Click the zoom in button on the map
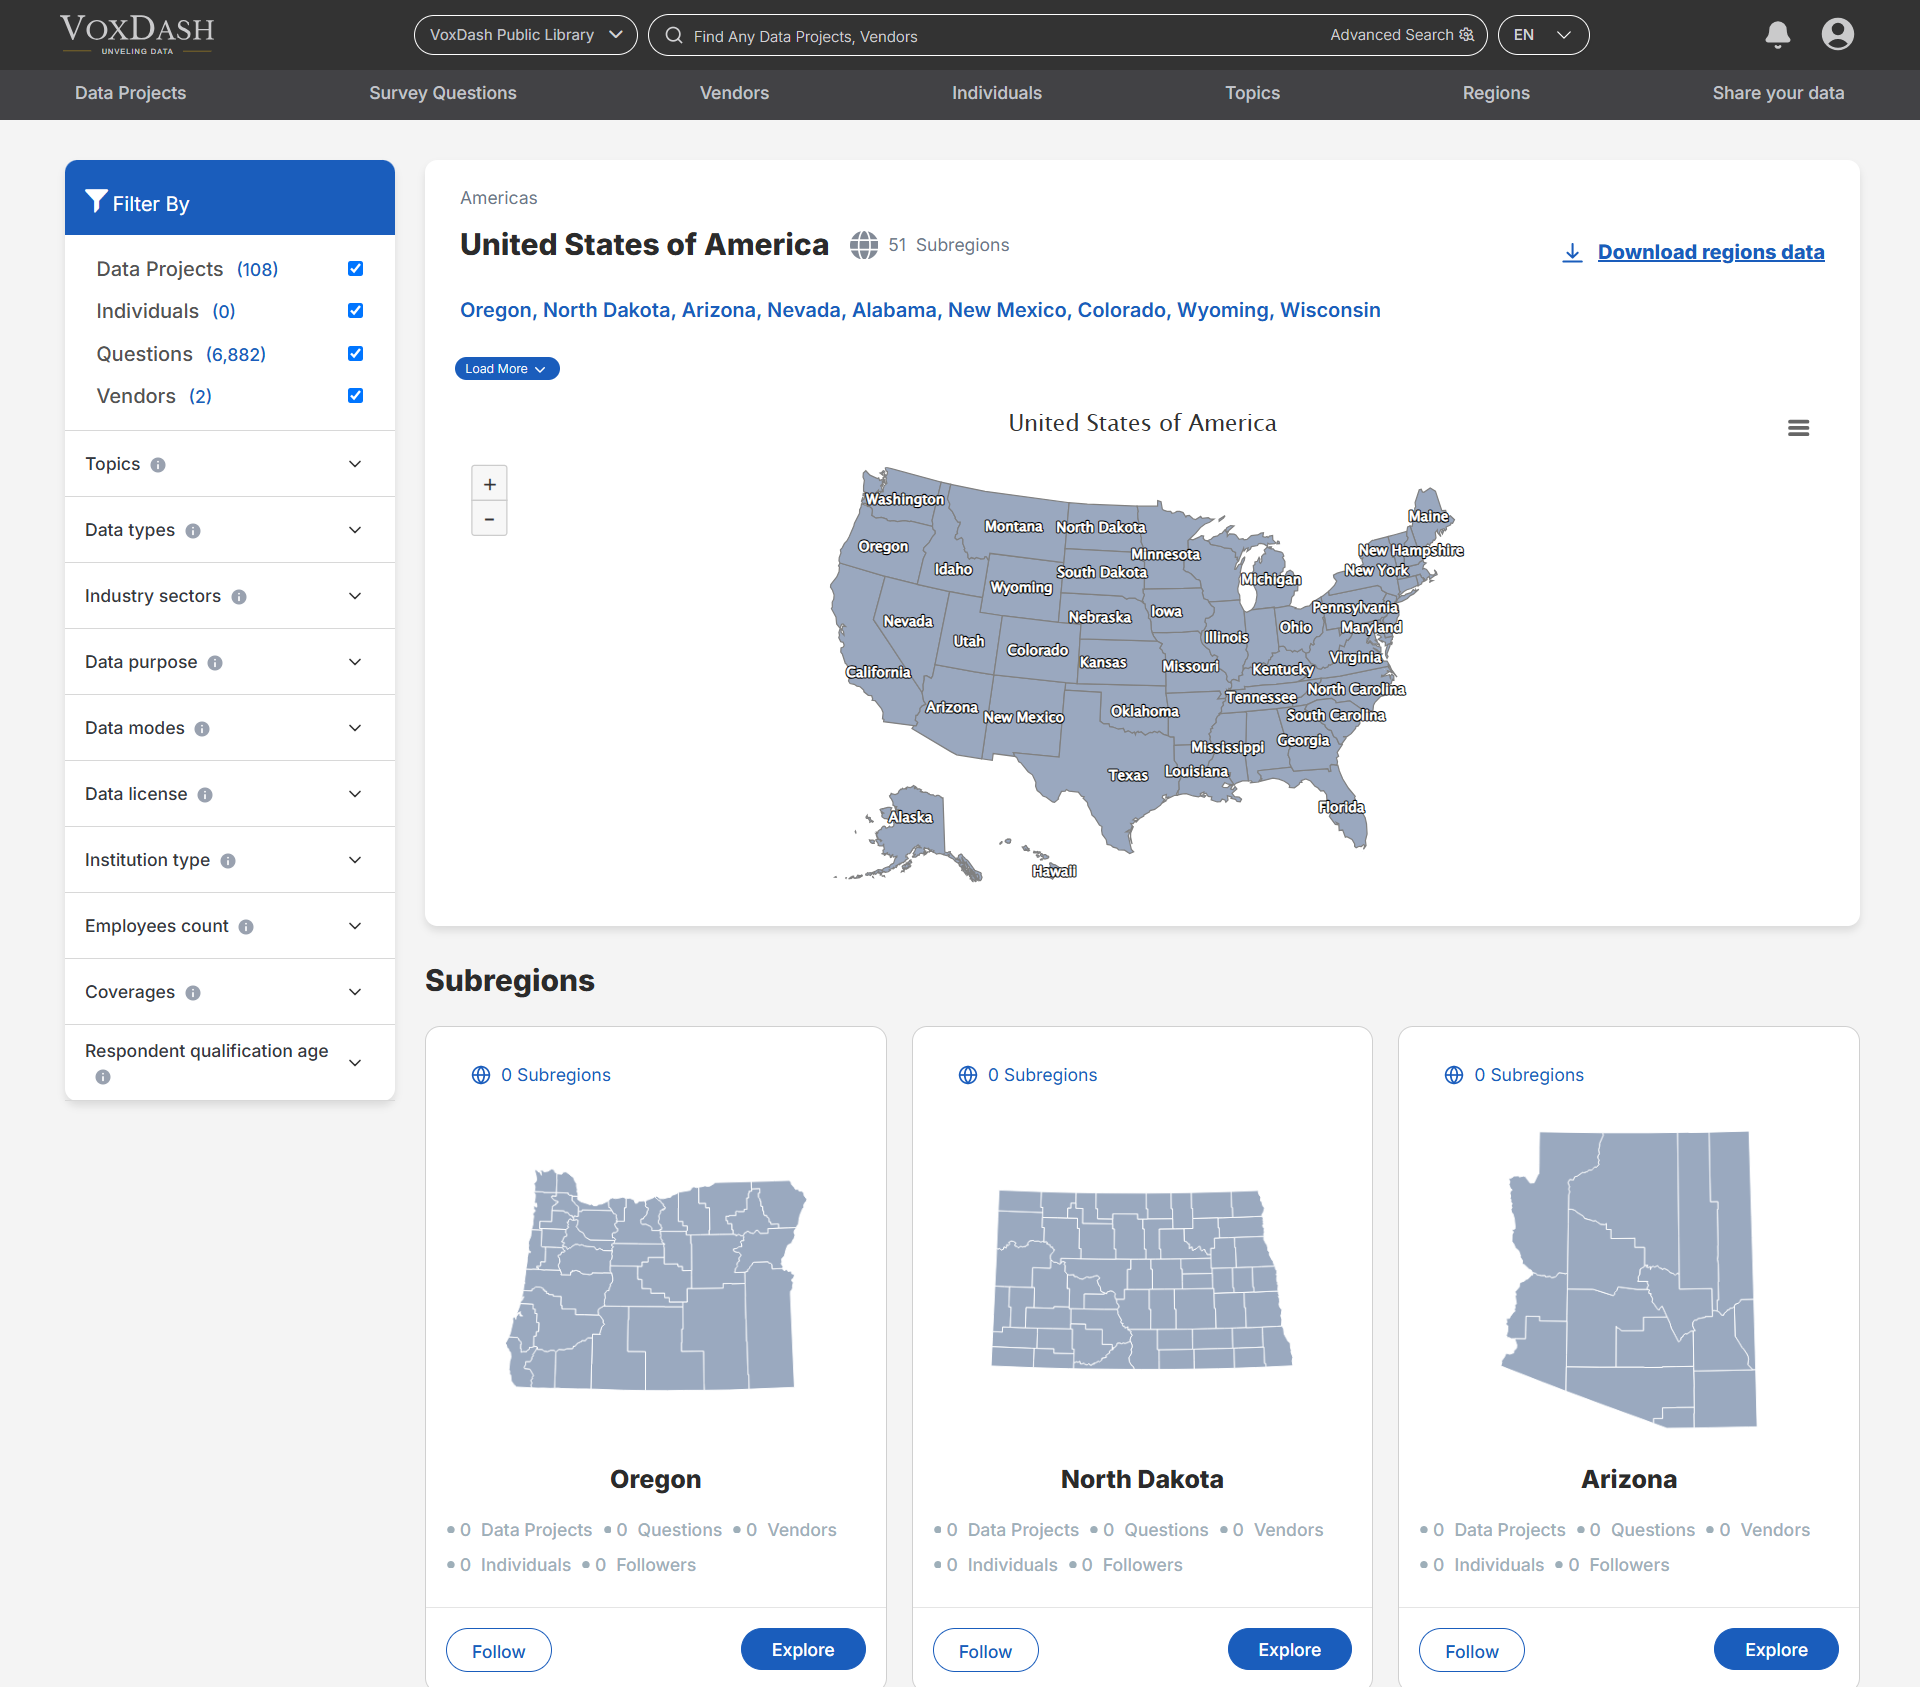 coord(489,483)
